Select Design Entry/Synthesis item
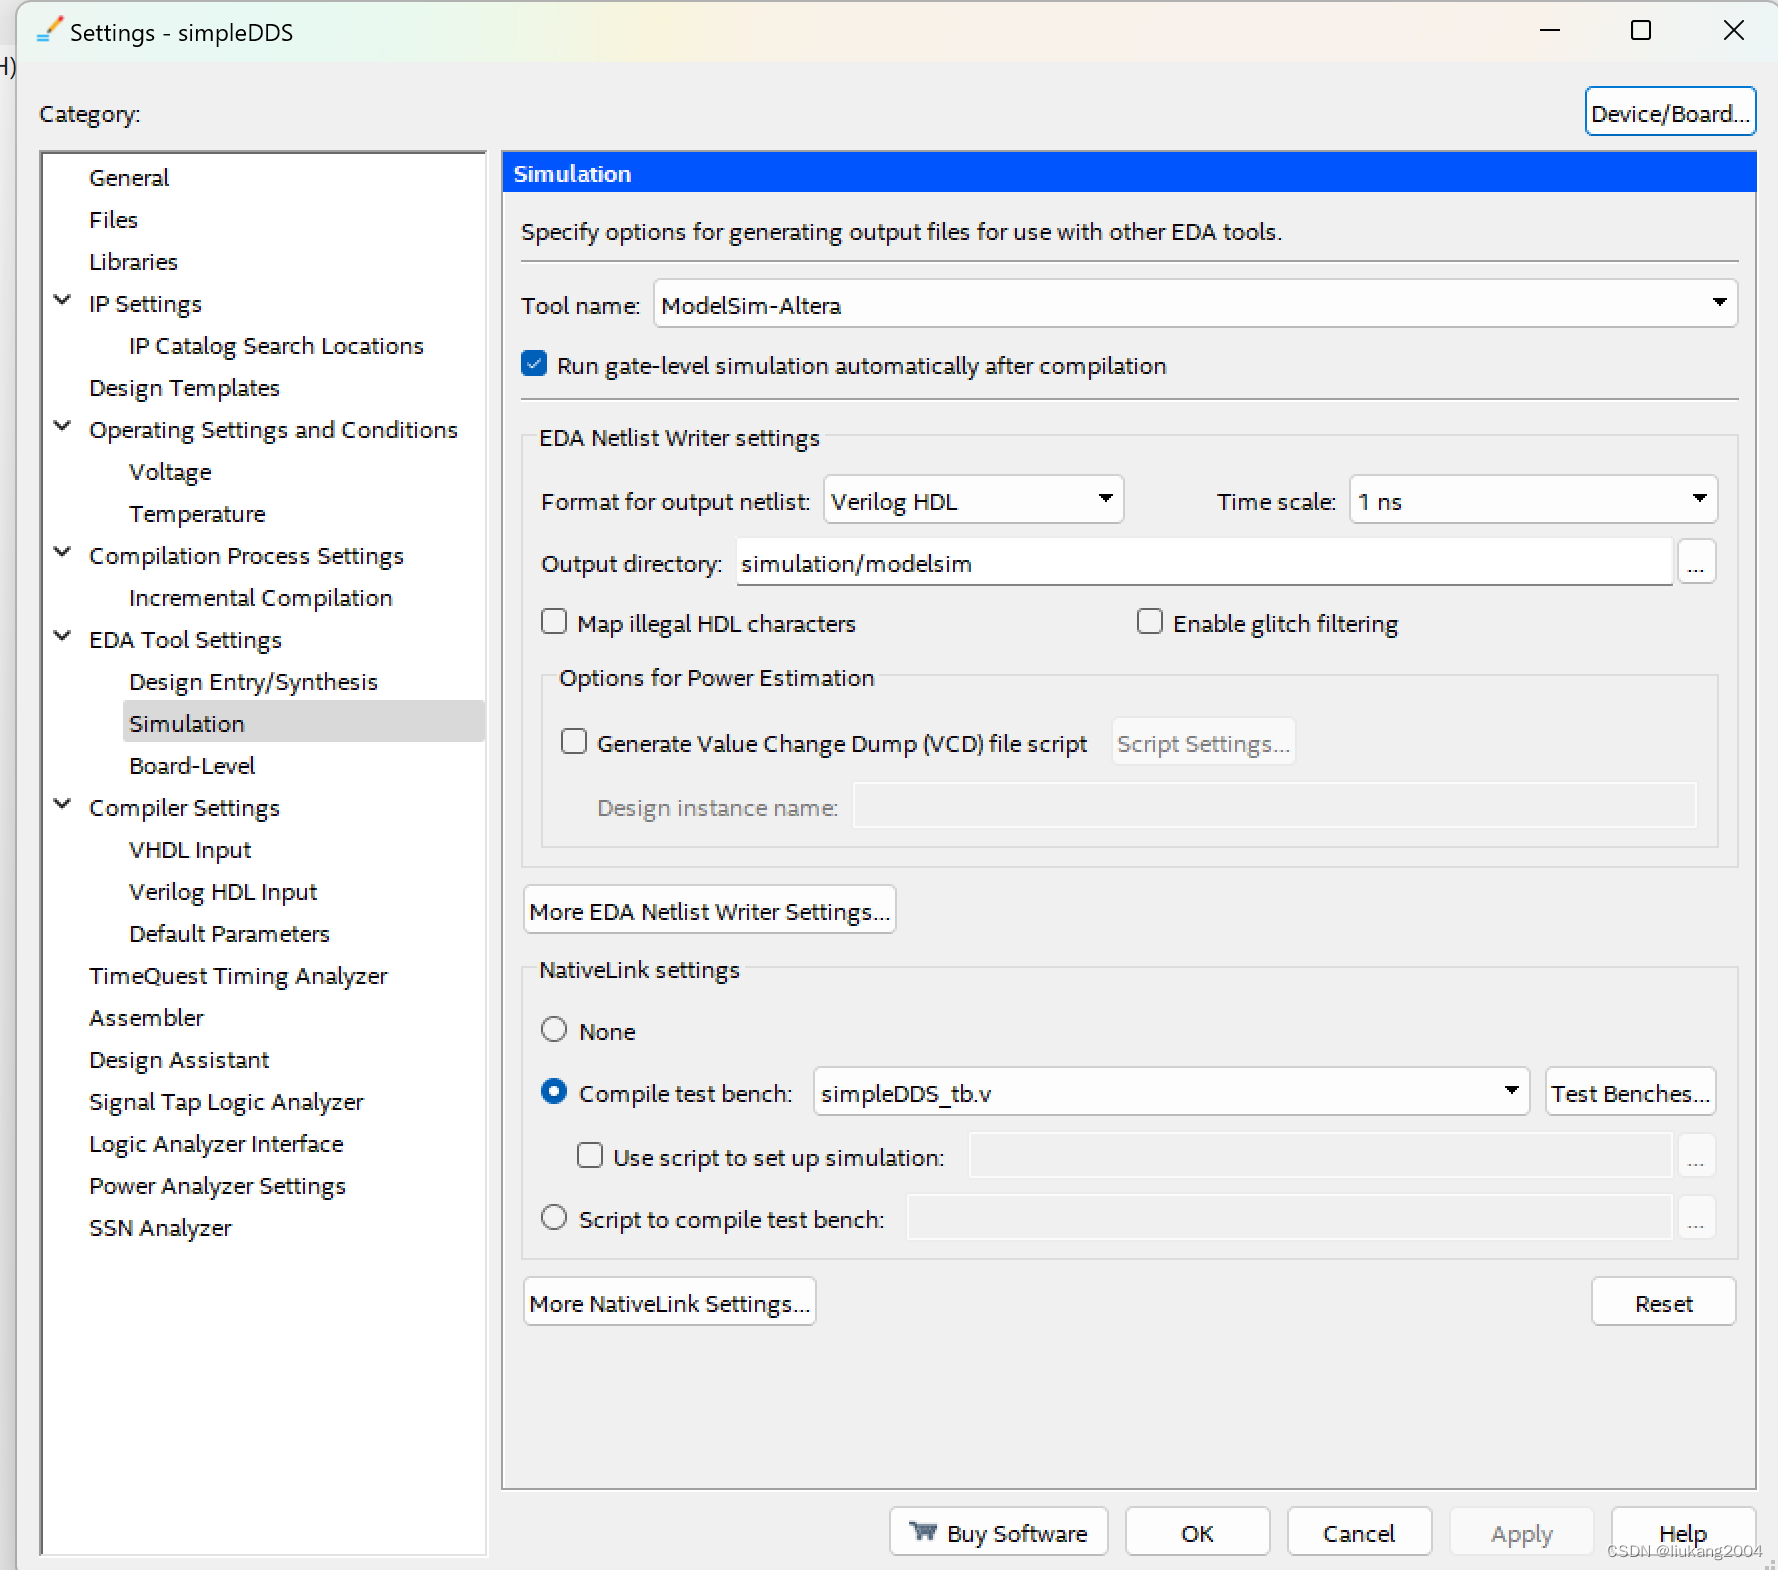This screenshot has width=1778, height=1570. pos(253,682)
